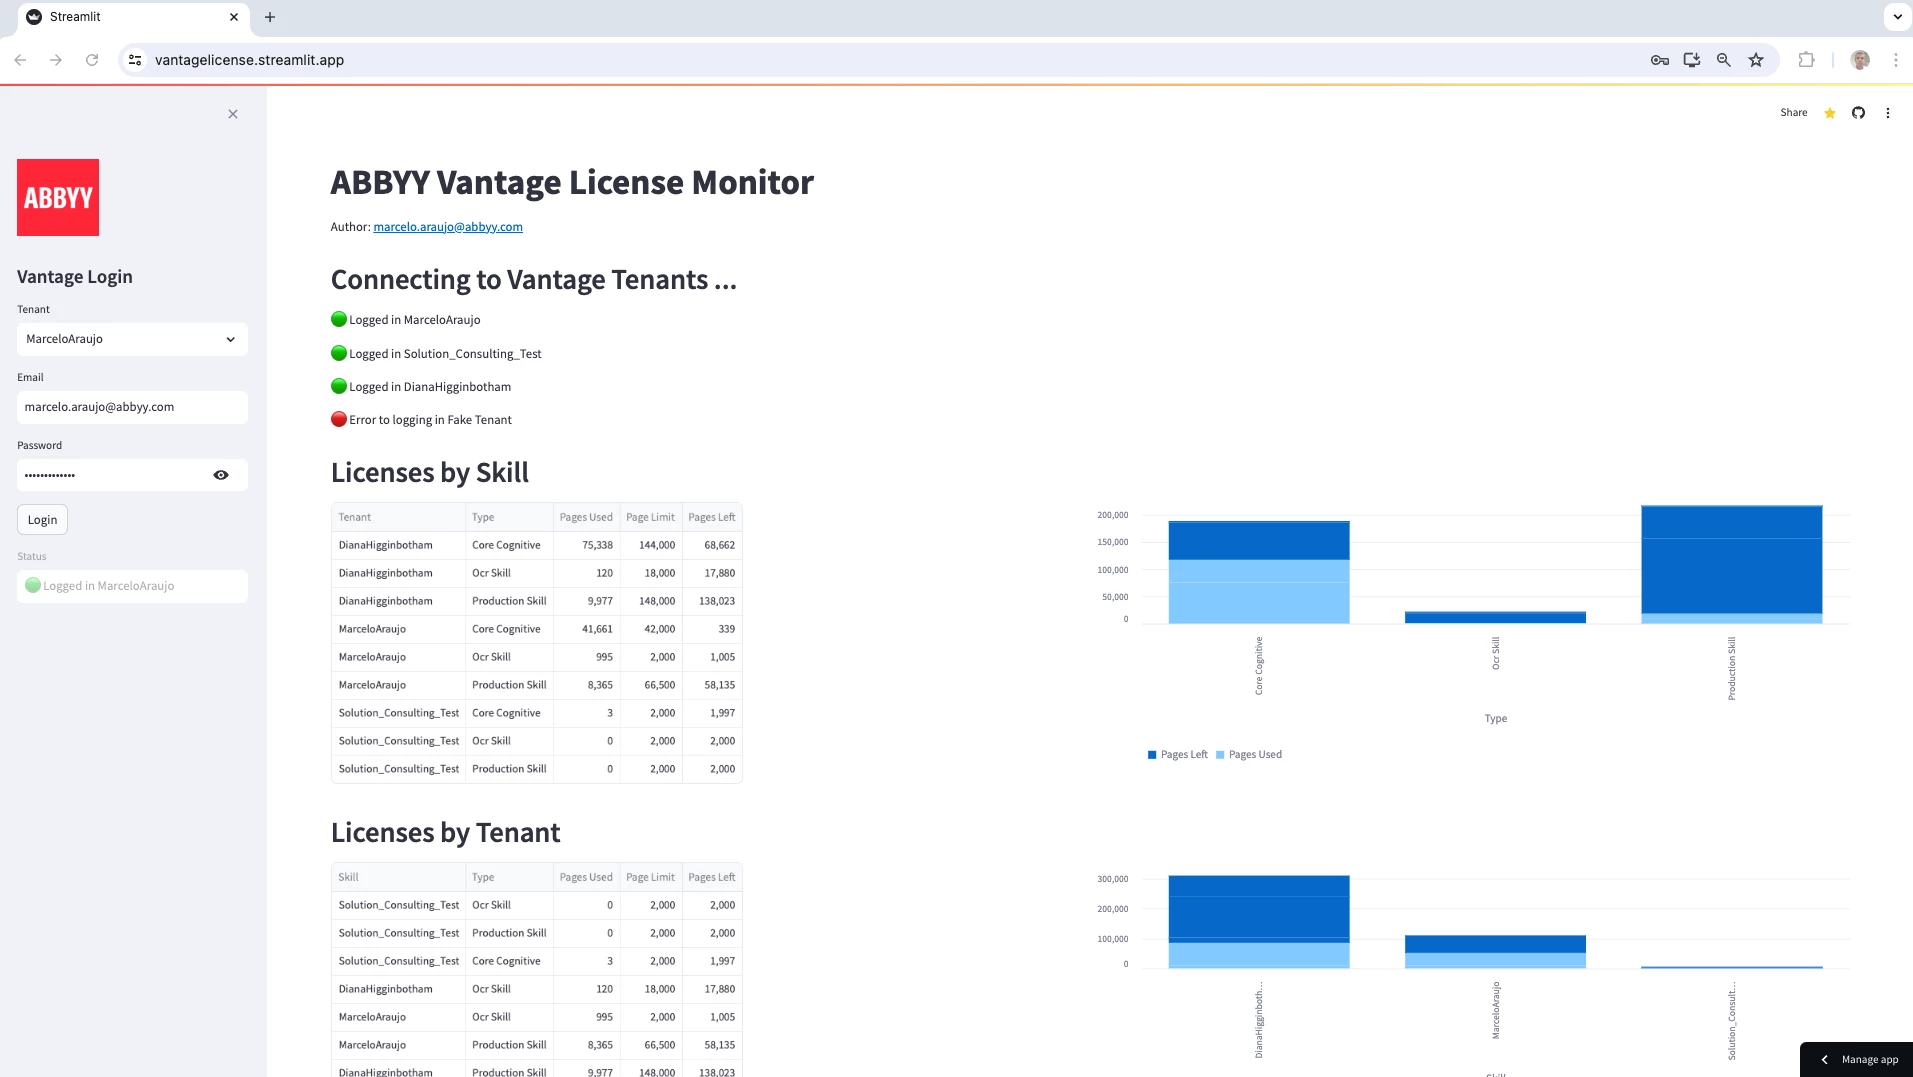Image resolution: width=1913 pixels, height=1077 pixels.
Task: Click the Skill header in Licenses by Tenant table
Action: click(x=398, y=877)
